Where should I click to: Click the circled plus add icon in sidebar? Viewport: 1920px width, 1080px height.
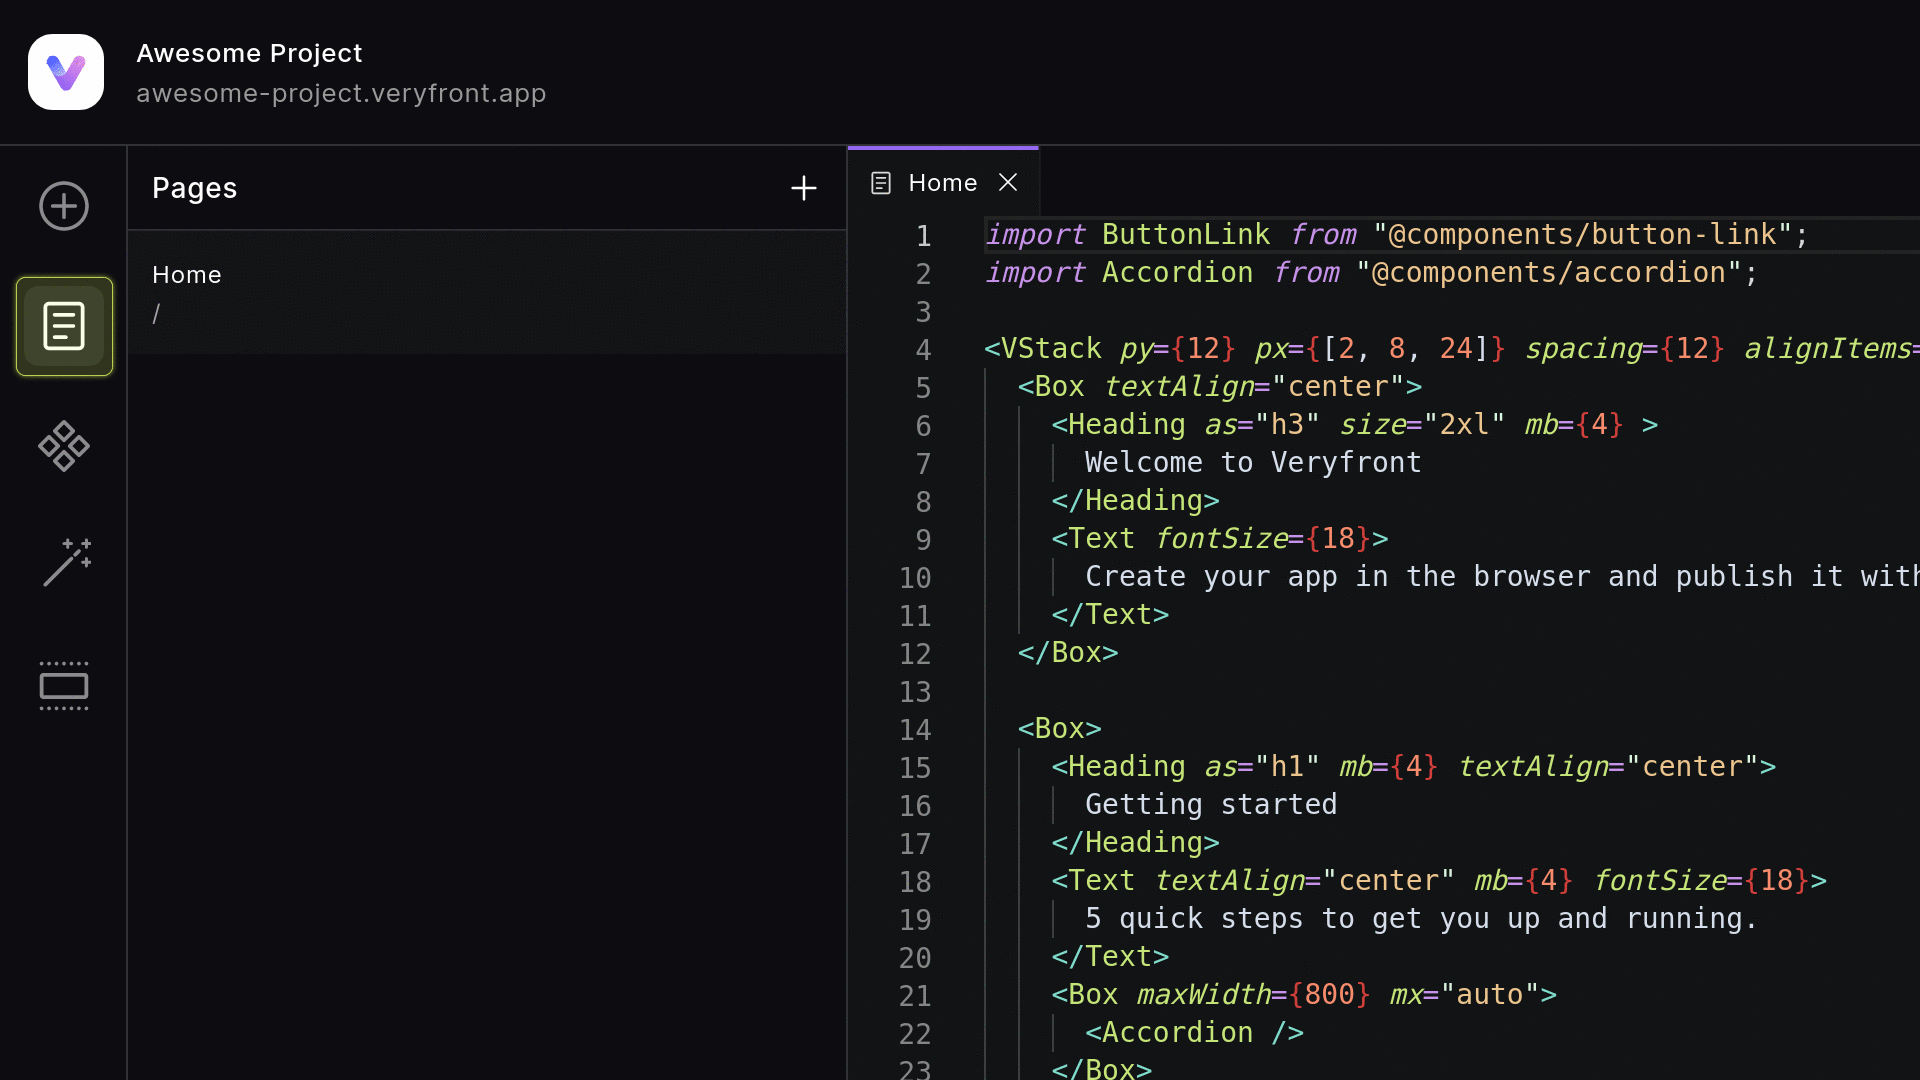pyautogui.click(x=64, y=206)
